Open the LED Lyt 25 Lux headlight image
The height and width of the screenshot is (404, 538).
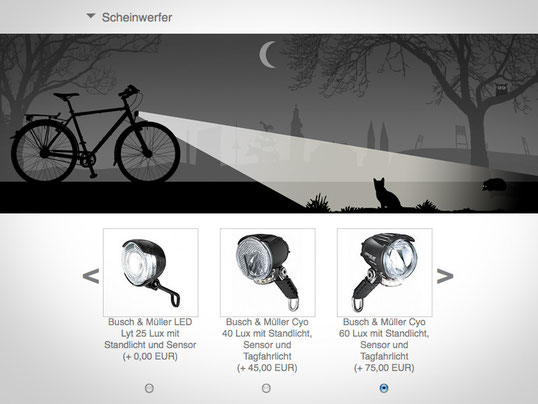(x=151, y=273)
